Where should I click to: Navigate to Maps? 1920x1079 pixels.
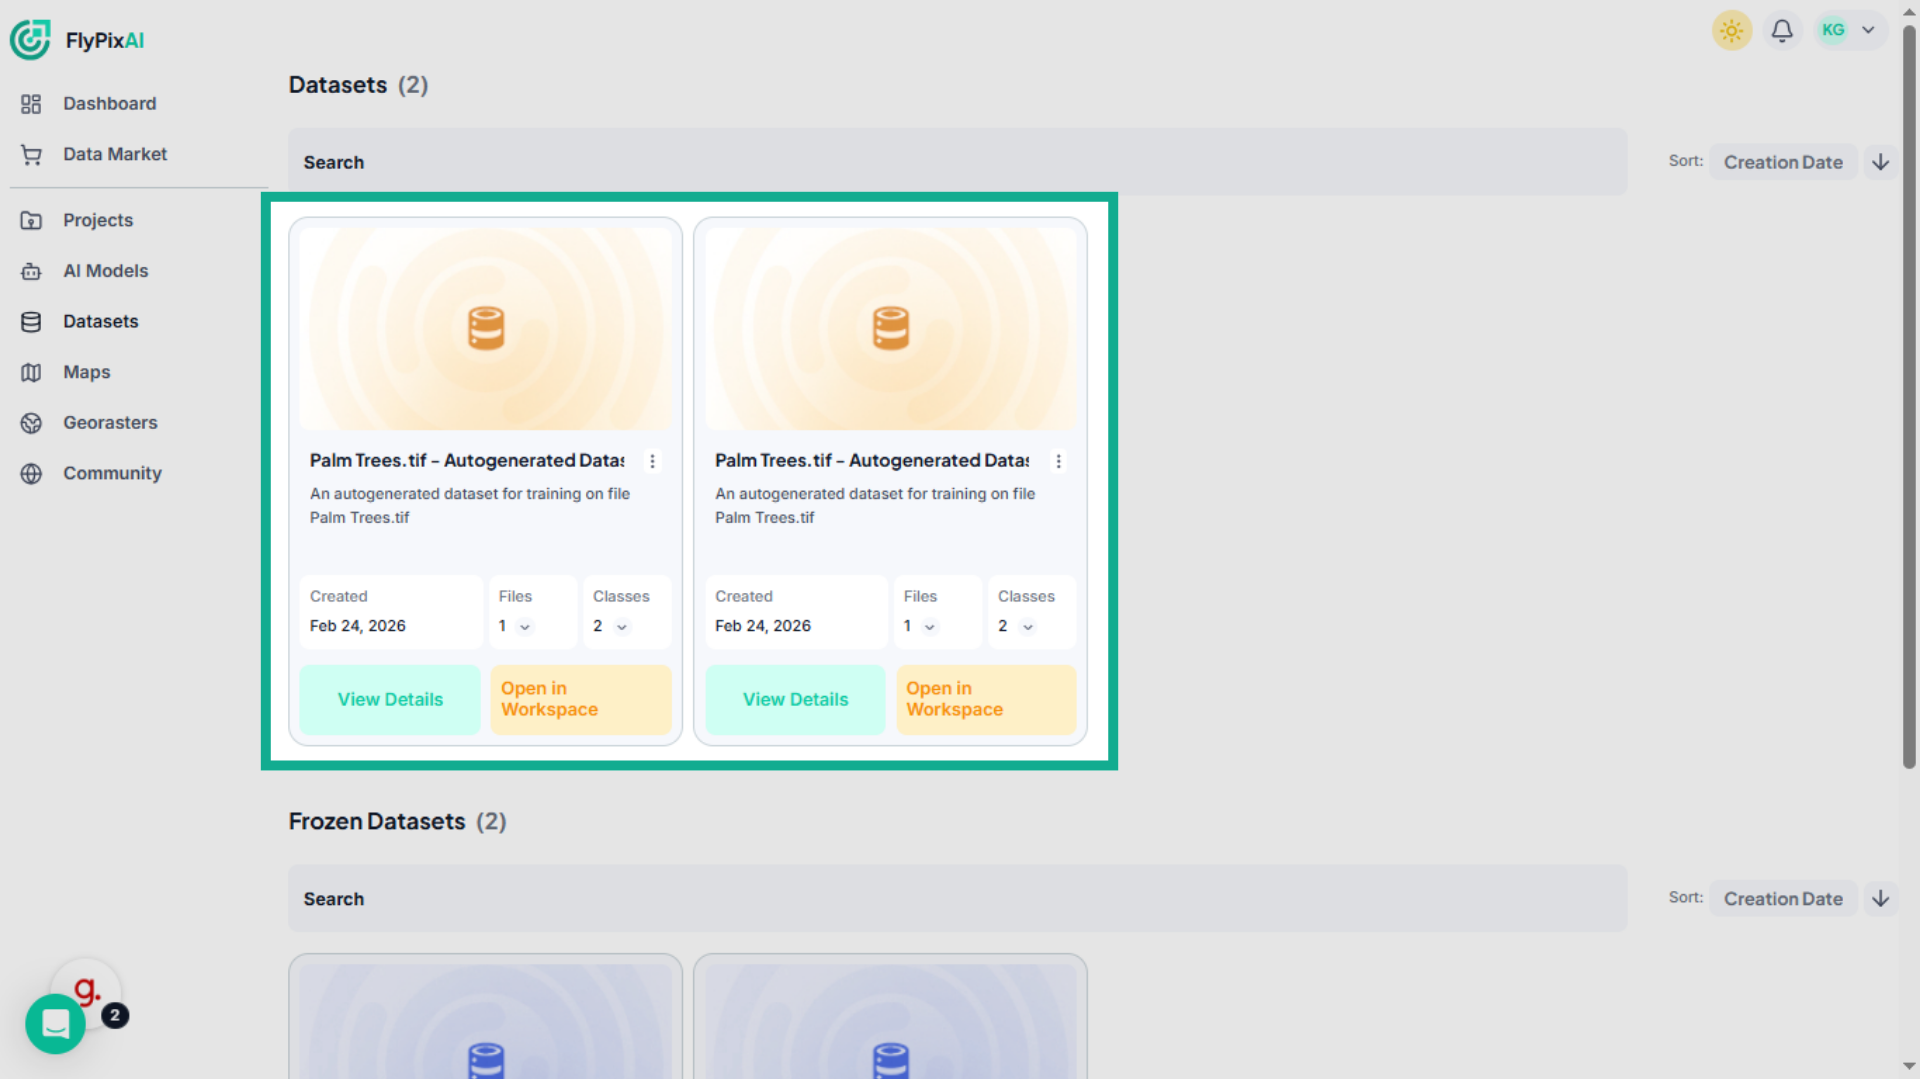tap(87, 373)
